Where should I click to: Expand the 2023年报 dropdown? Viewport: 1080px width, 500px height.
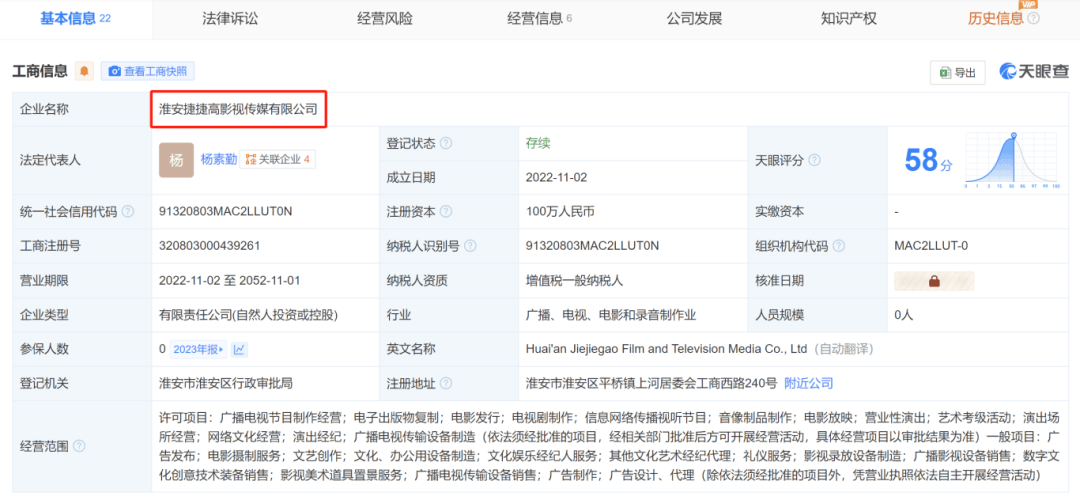(198, 349)
